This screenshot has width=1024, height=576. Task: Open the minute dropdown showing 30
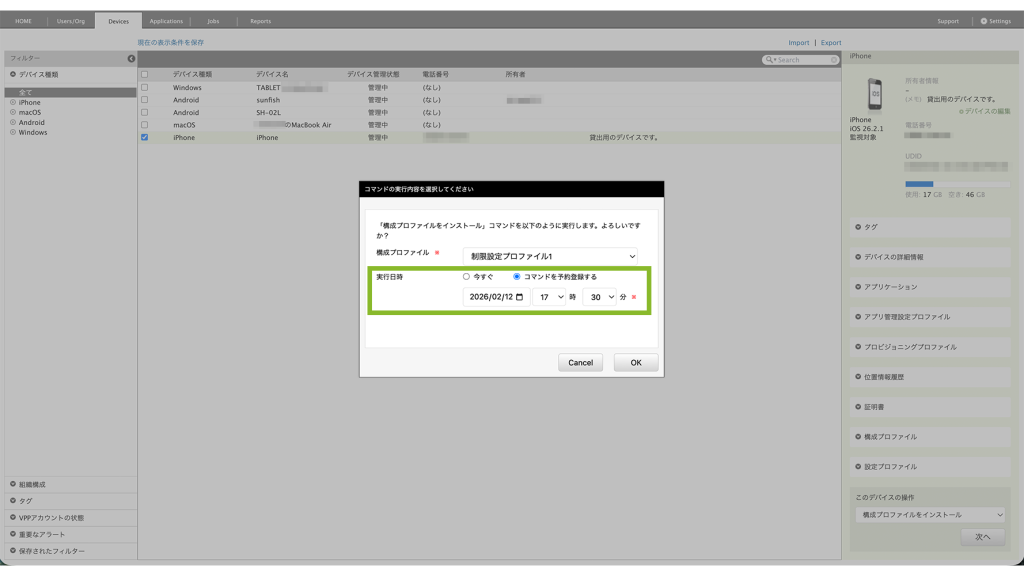pos(598,297)
